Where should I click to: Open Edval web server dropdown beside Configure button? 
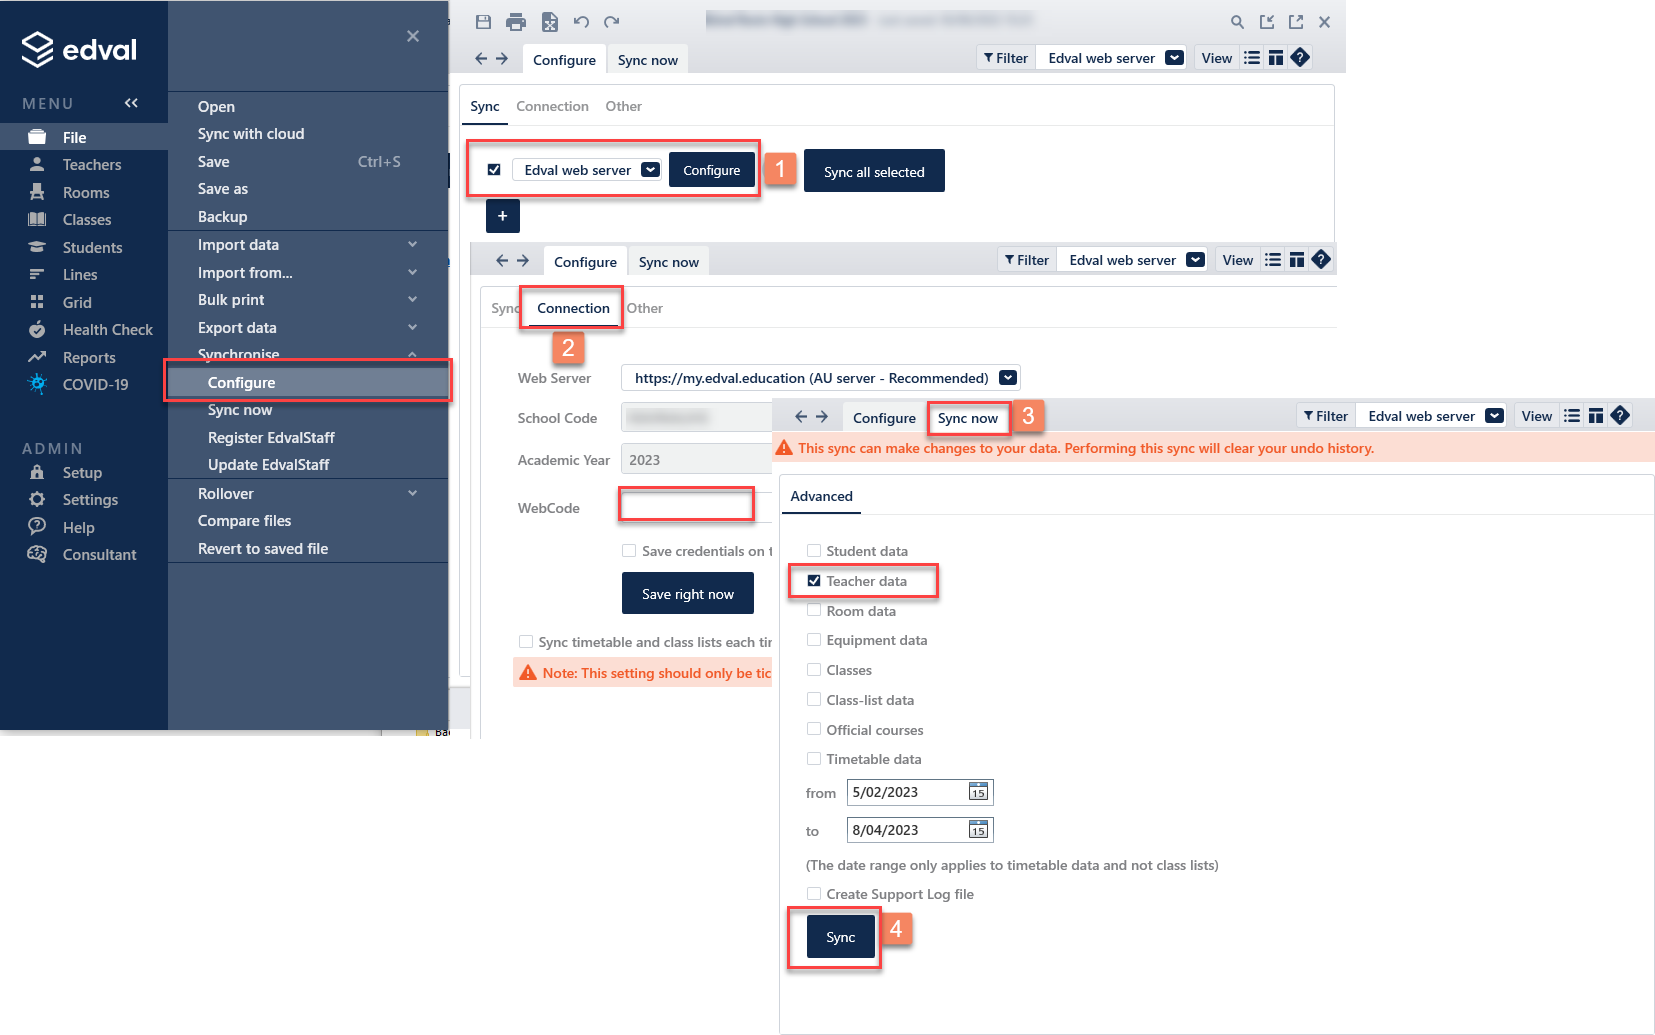650,170
